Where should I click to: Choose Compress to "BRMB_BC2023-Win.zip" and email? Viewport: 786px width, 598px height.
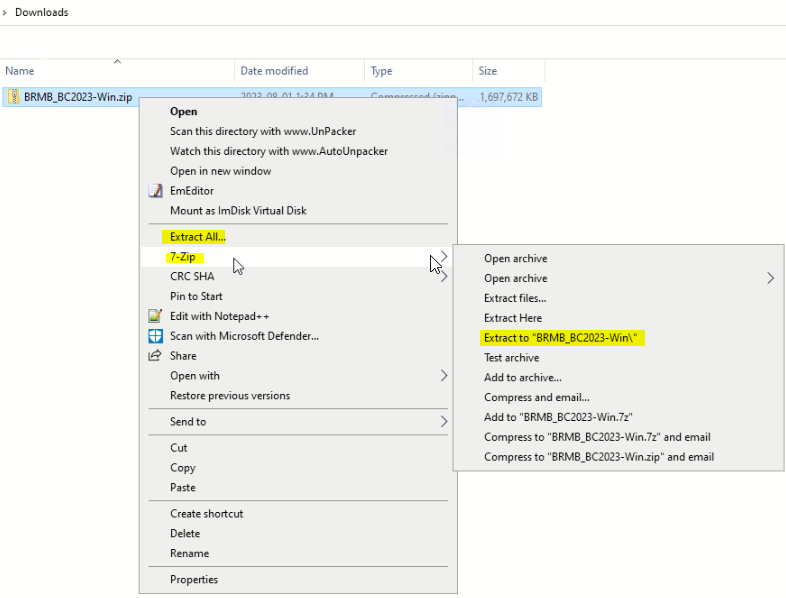tap(599, 457)
